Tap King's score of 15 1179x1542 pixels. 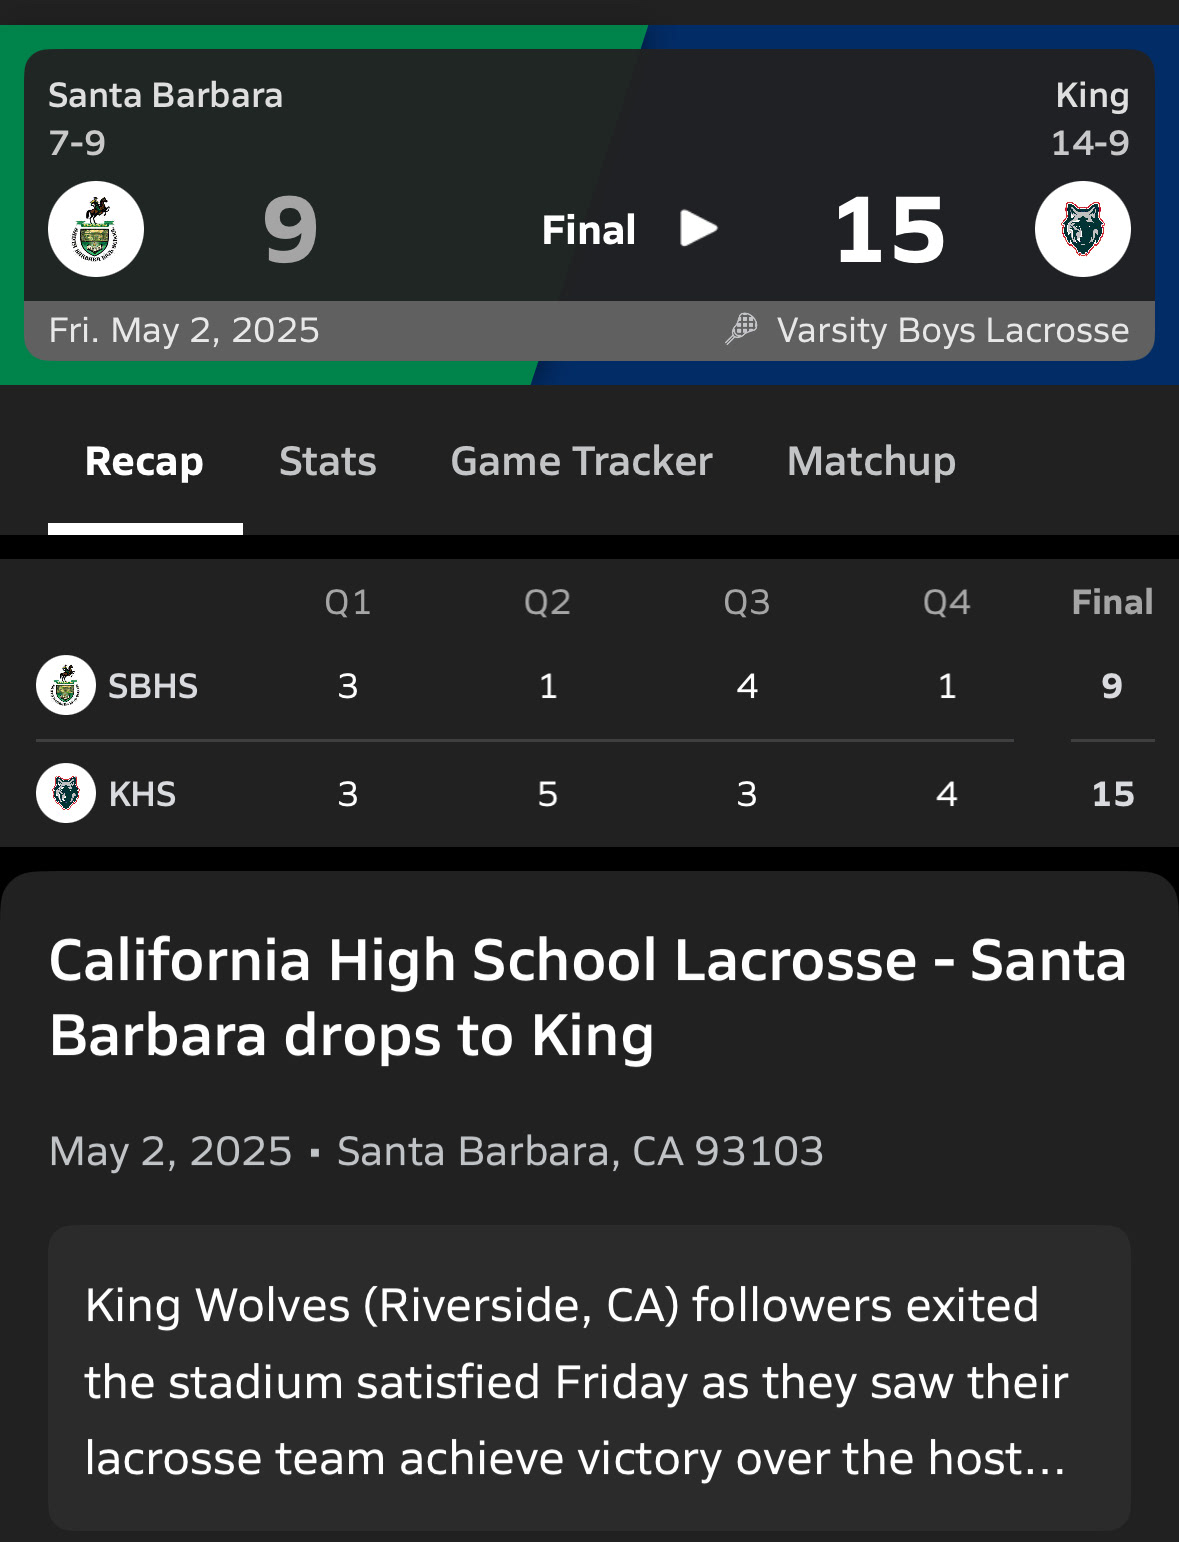(x=889, y=231)
